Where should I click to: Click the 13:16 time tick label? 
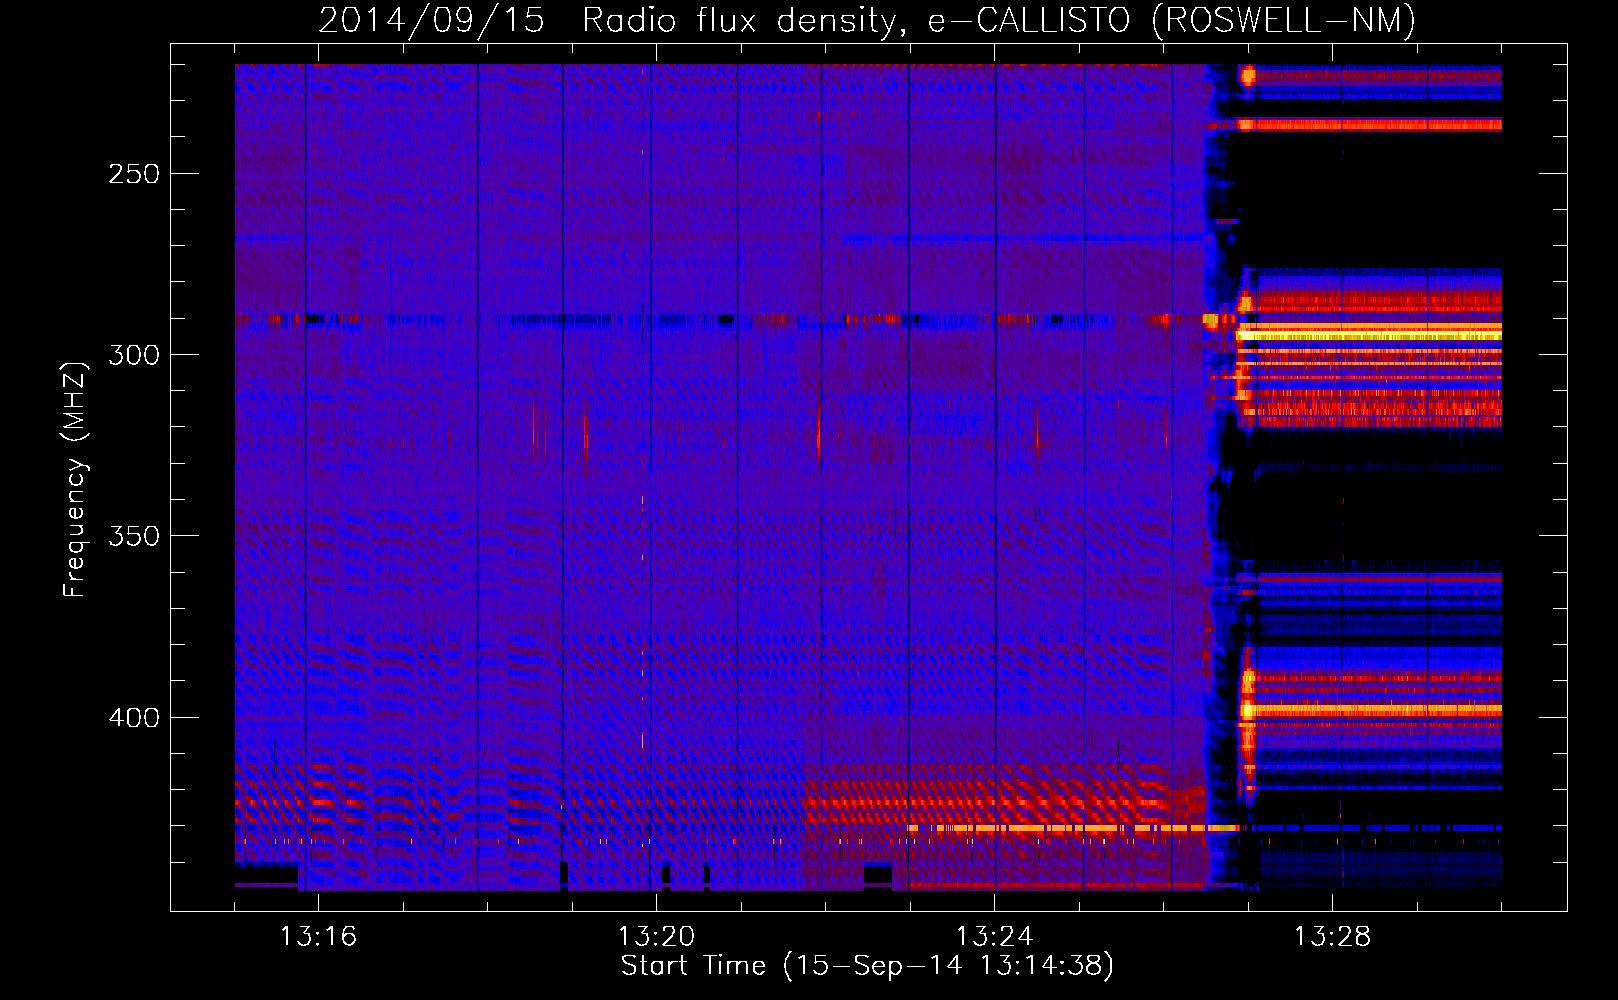tap(318, 936)
